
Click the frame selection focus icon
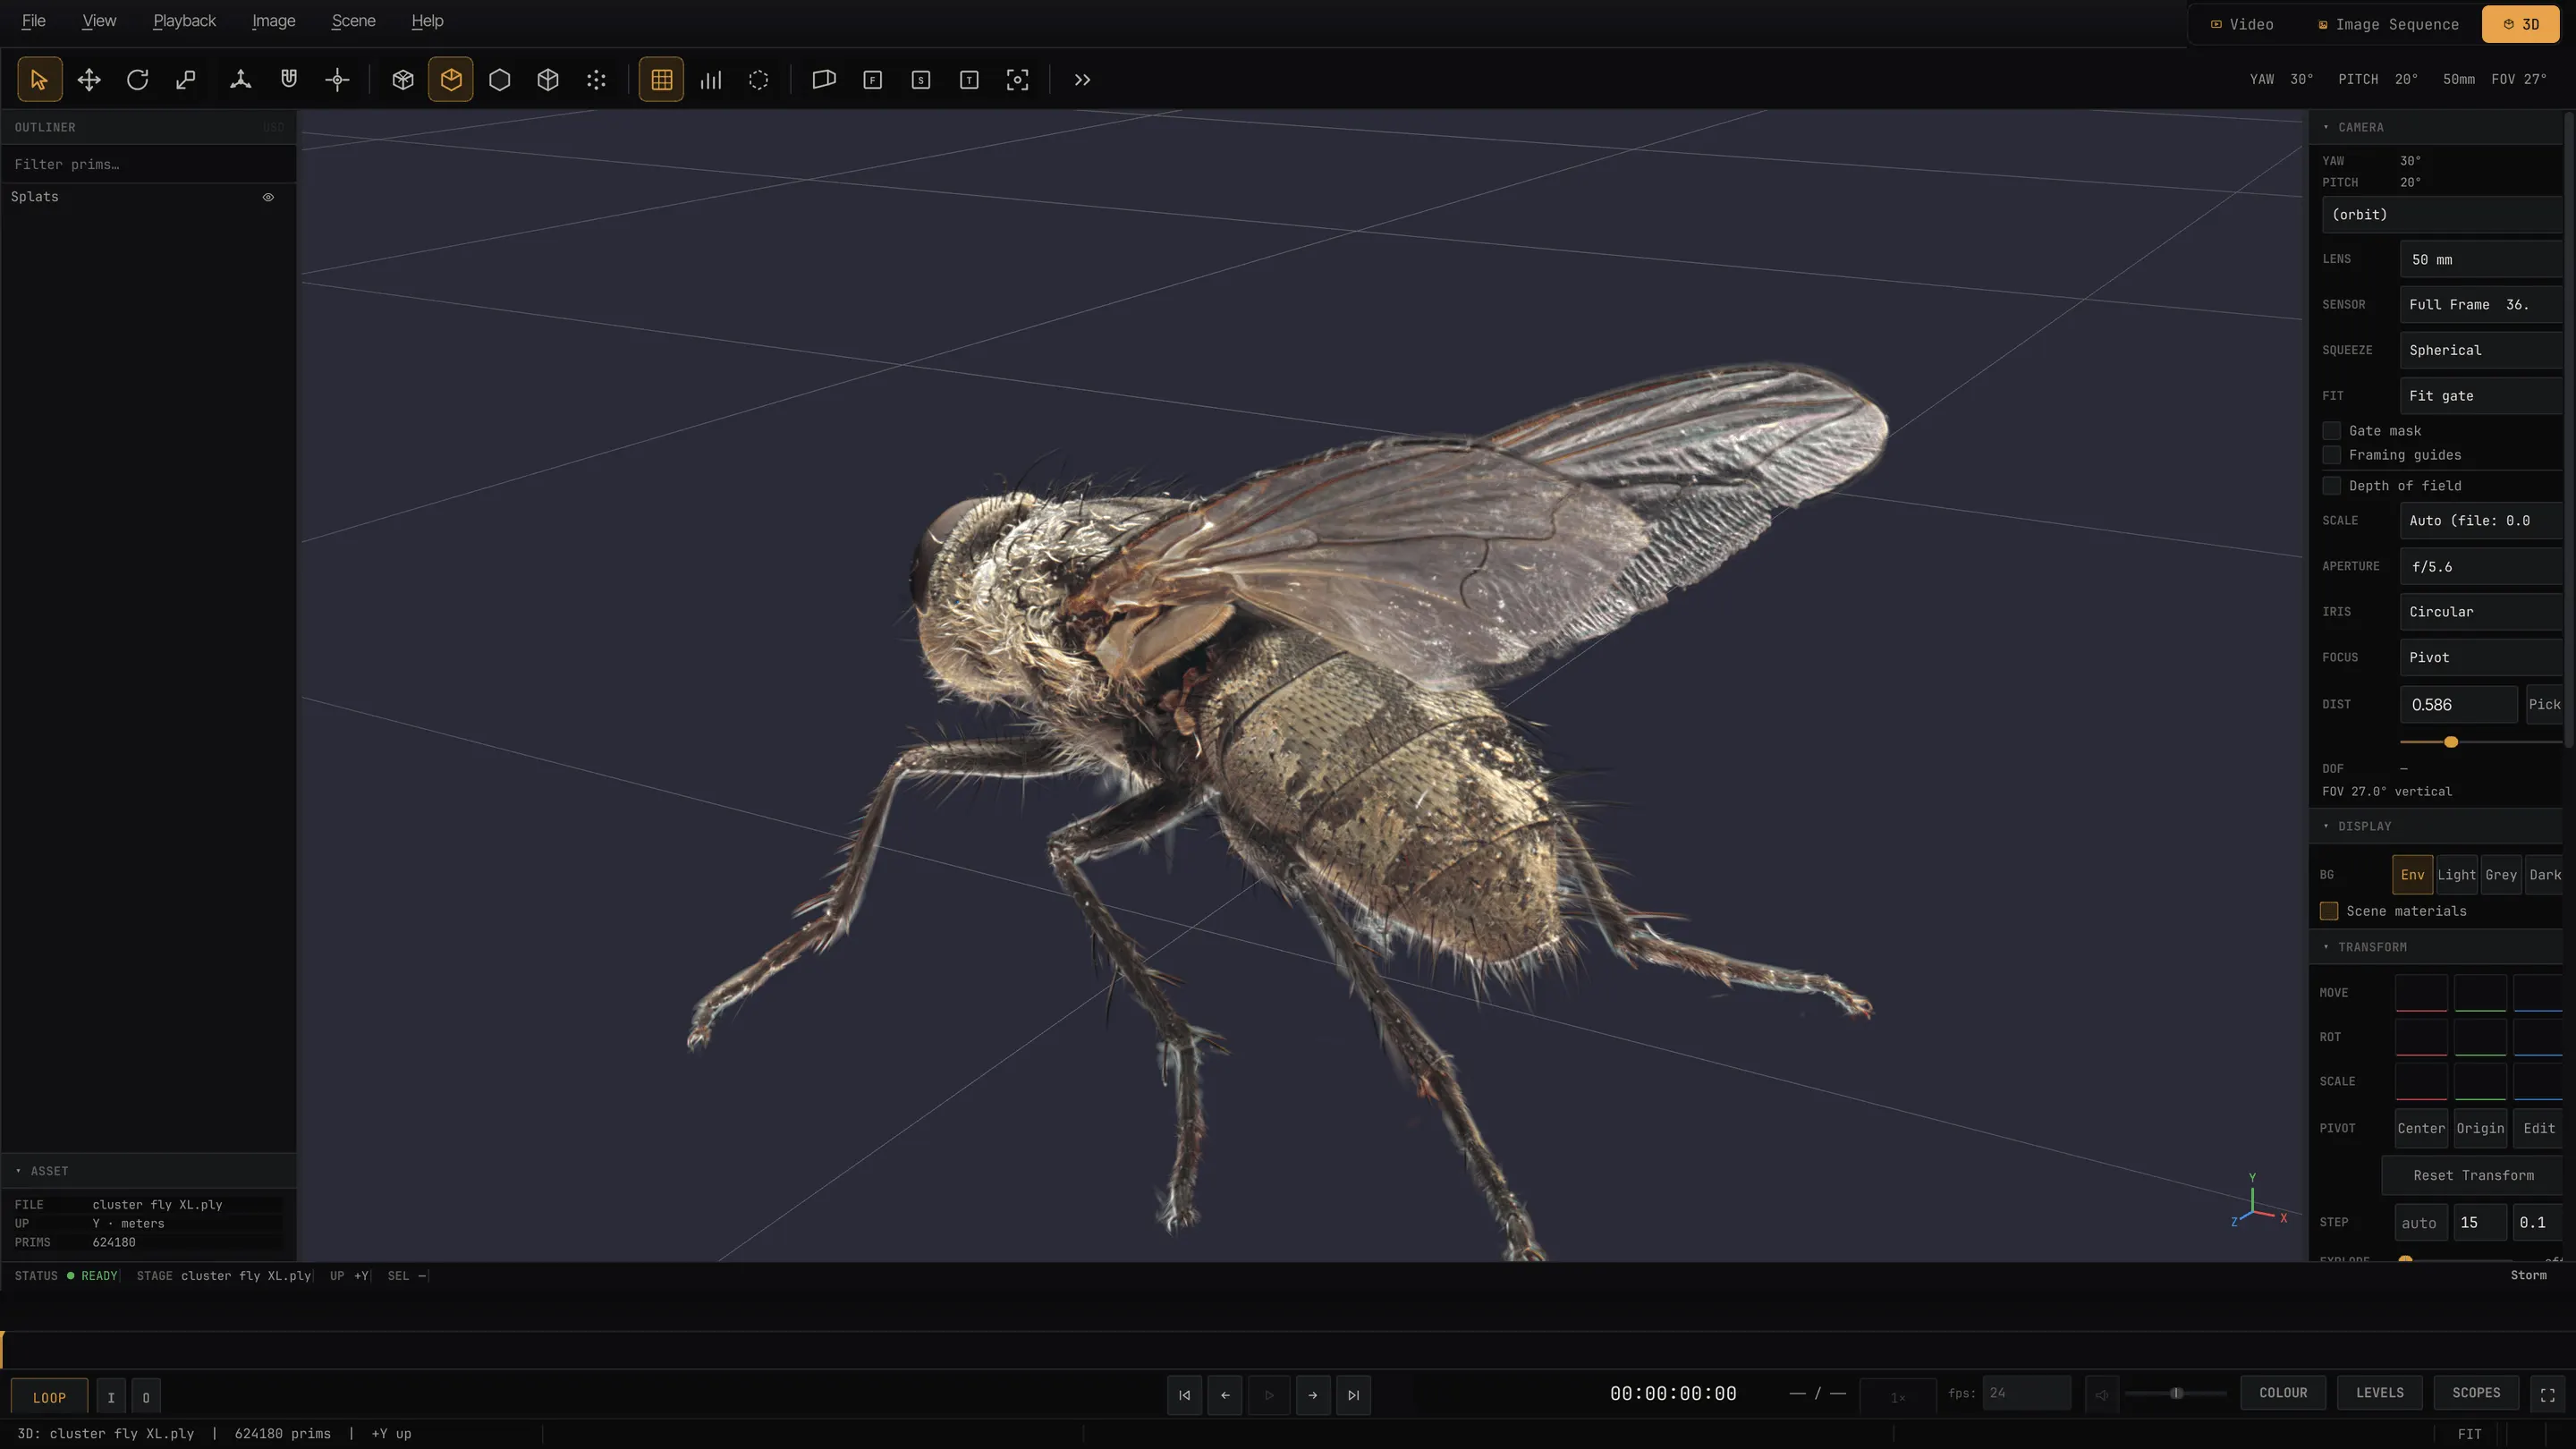1017,80
